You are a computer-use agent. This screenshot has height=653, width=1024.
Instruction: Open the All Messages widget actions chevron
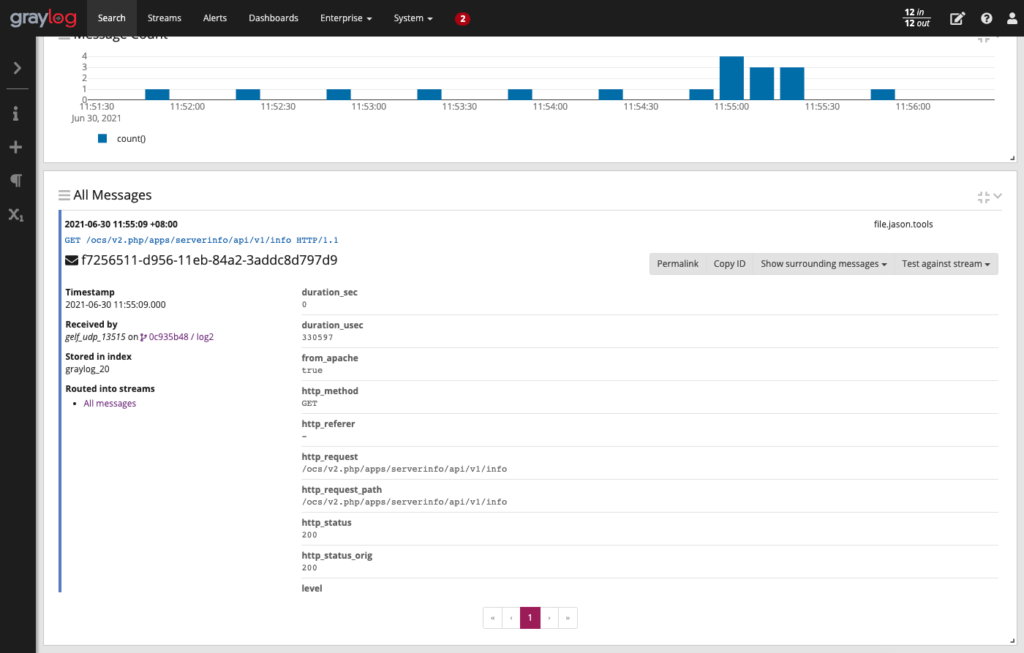[997, 196]
